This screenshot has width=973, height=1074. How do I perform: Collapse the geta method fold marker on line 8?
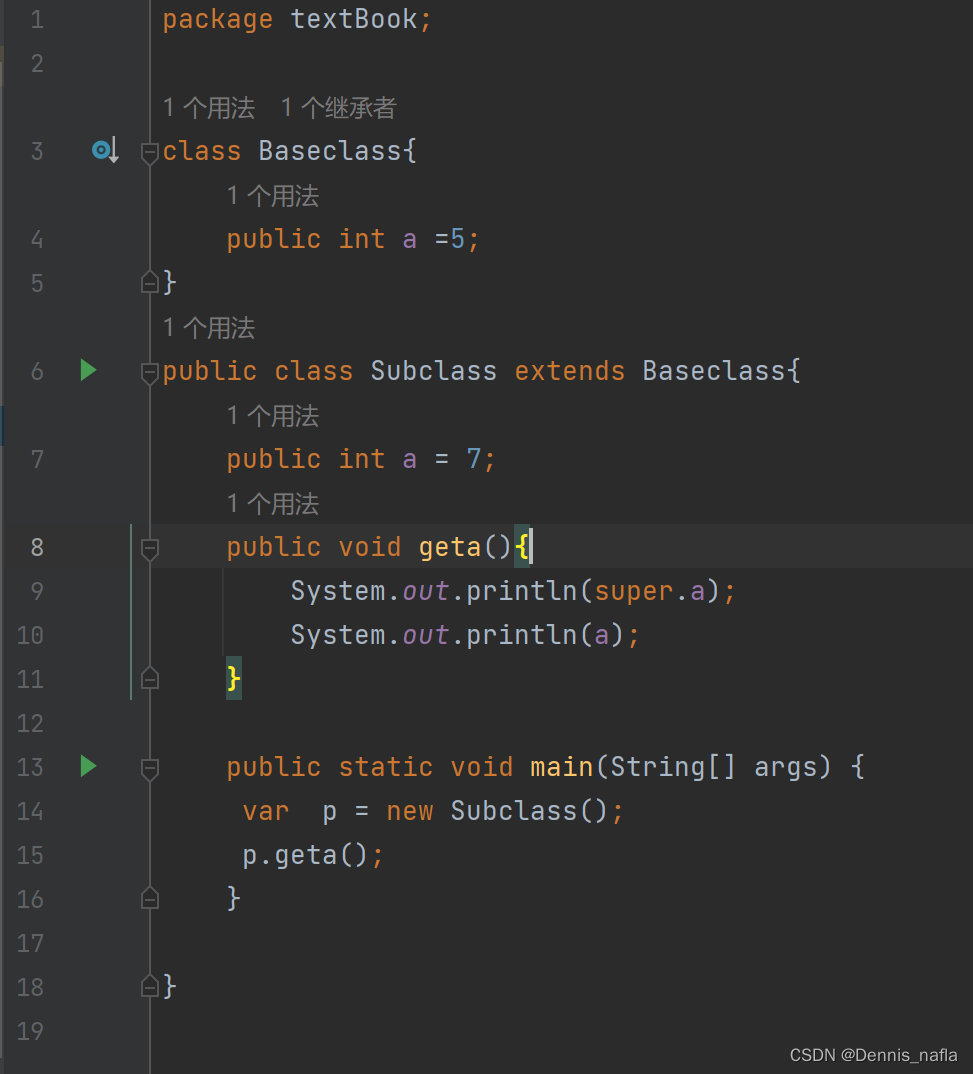[x=149, y=548]
